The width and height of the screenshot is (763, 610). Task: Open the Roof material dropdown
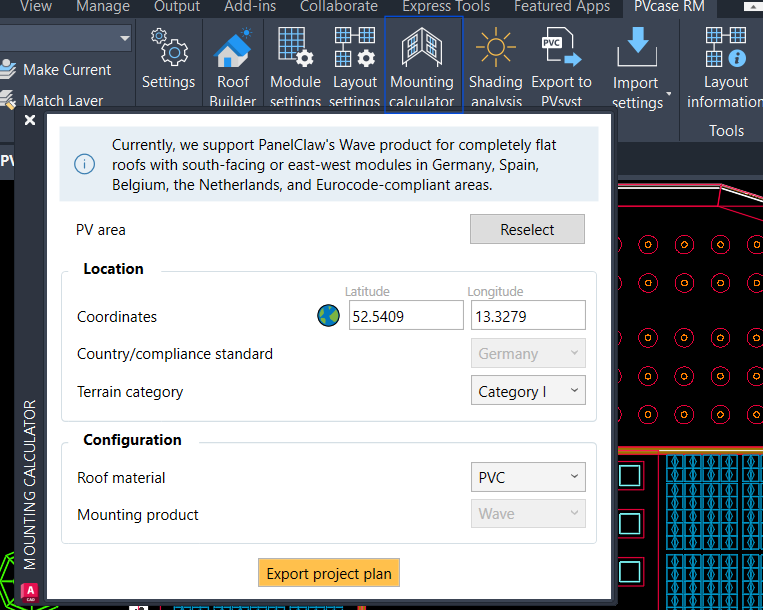pos(528,477)
